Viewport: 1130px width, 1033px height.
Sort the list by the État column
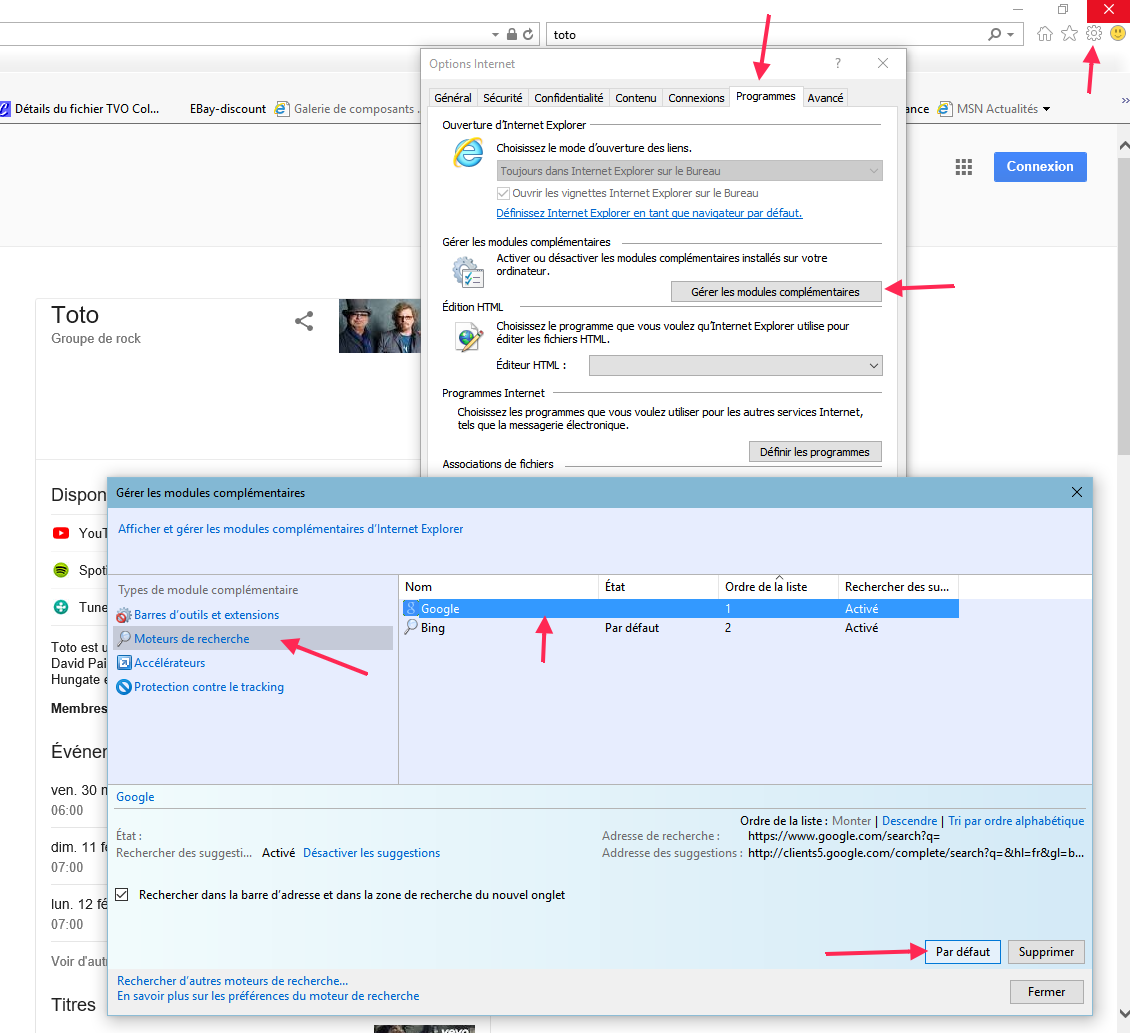pos(659,587)
